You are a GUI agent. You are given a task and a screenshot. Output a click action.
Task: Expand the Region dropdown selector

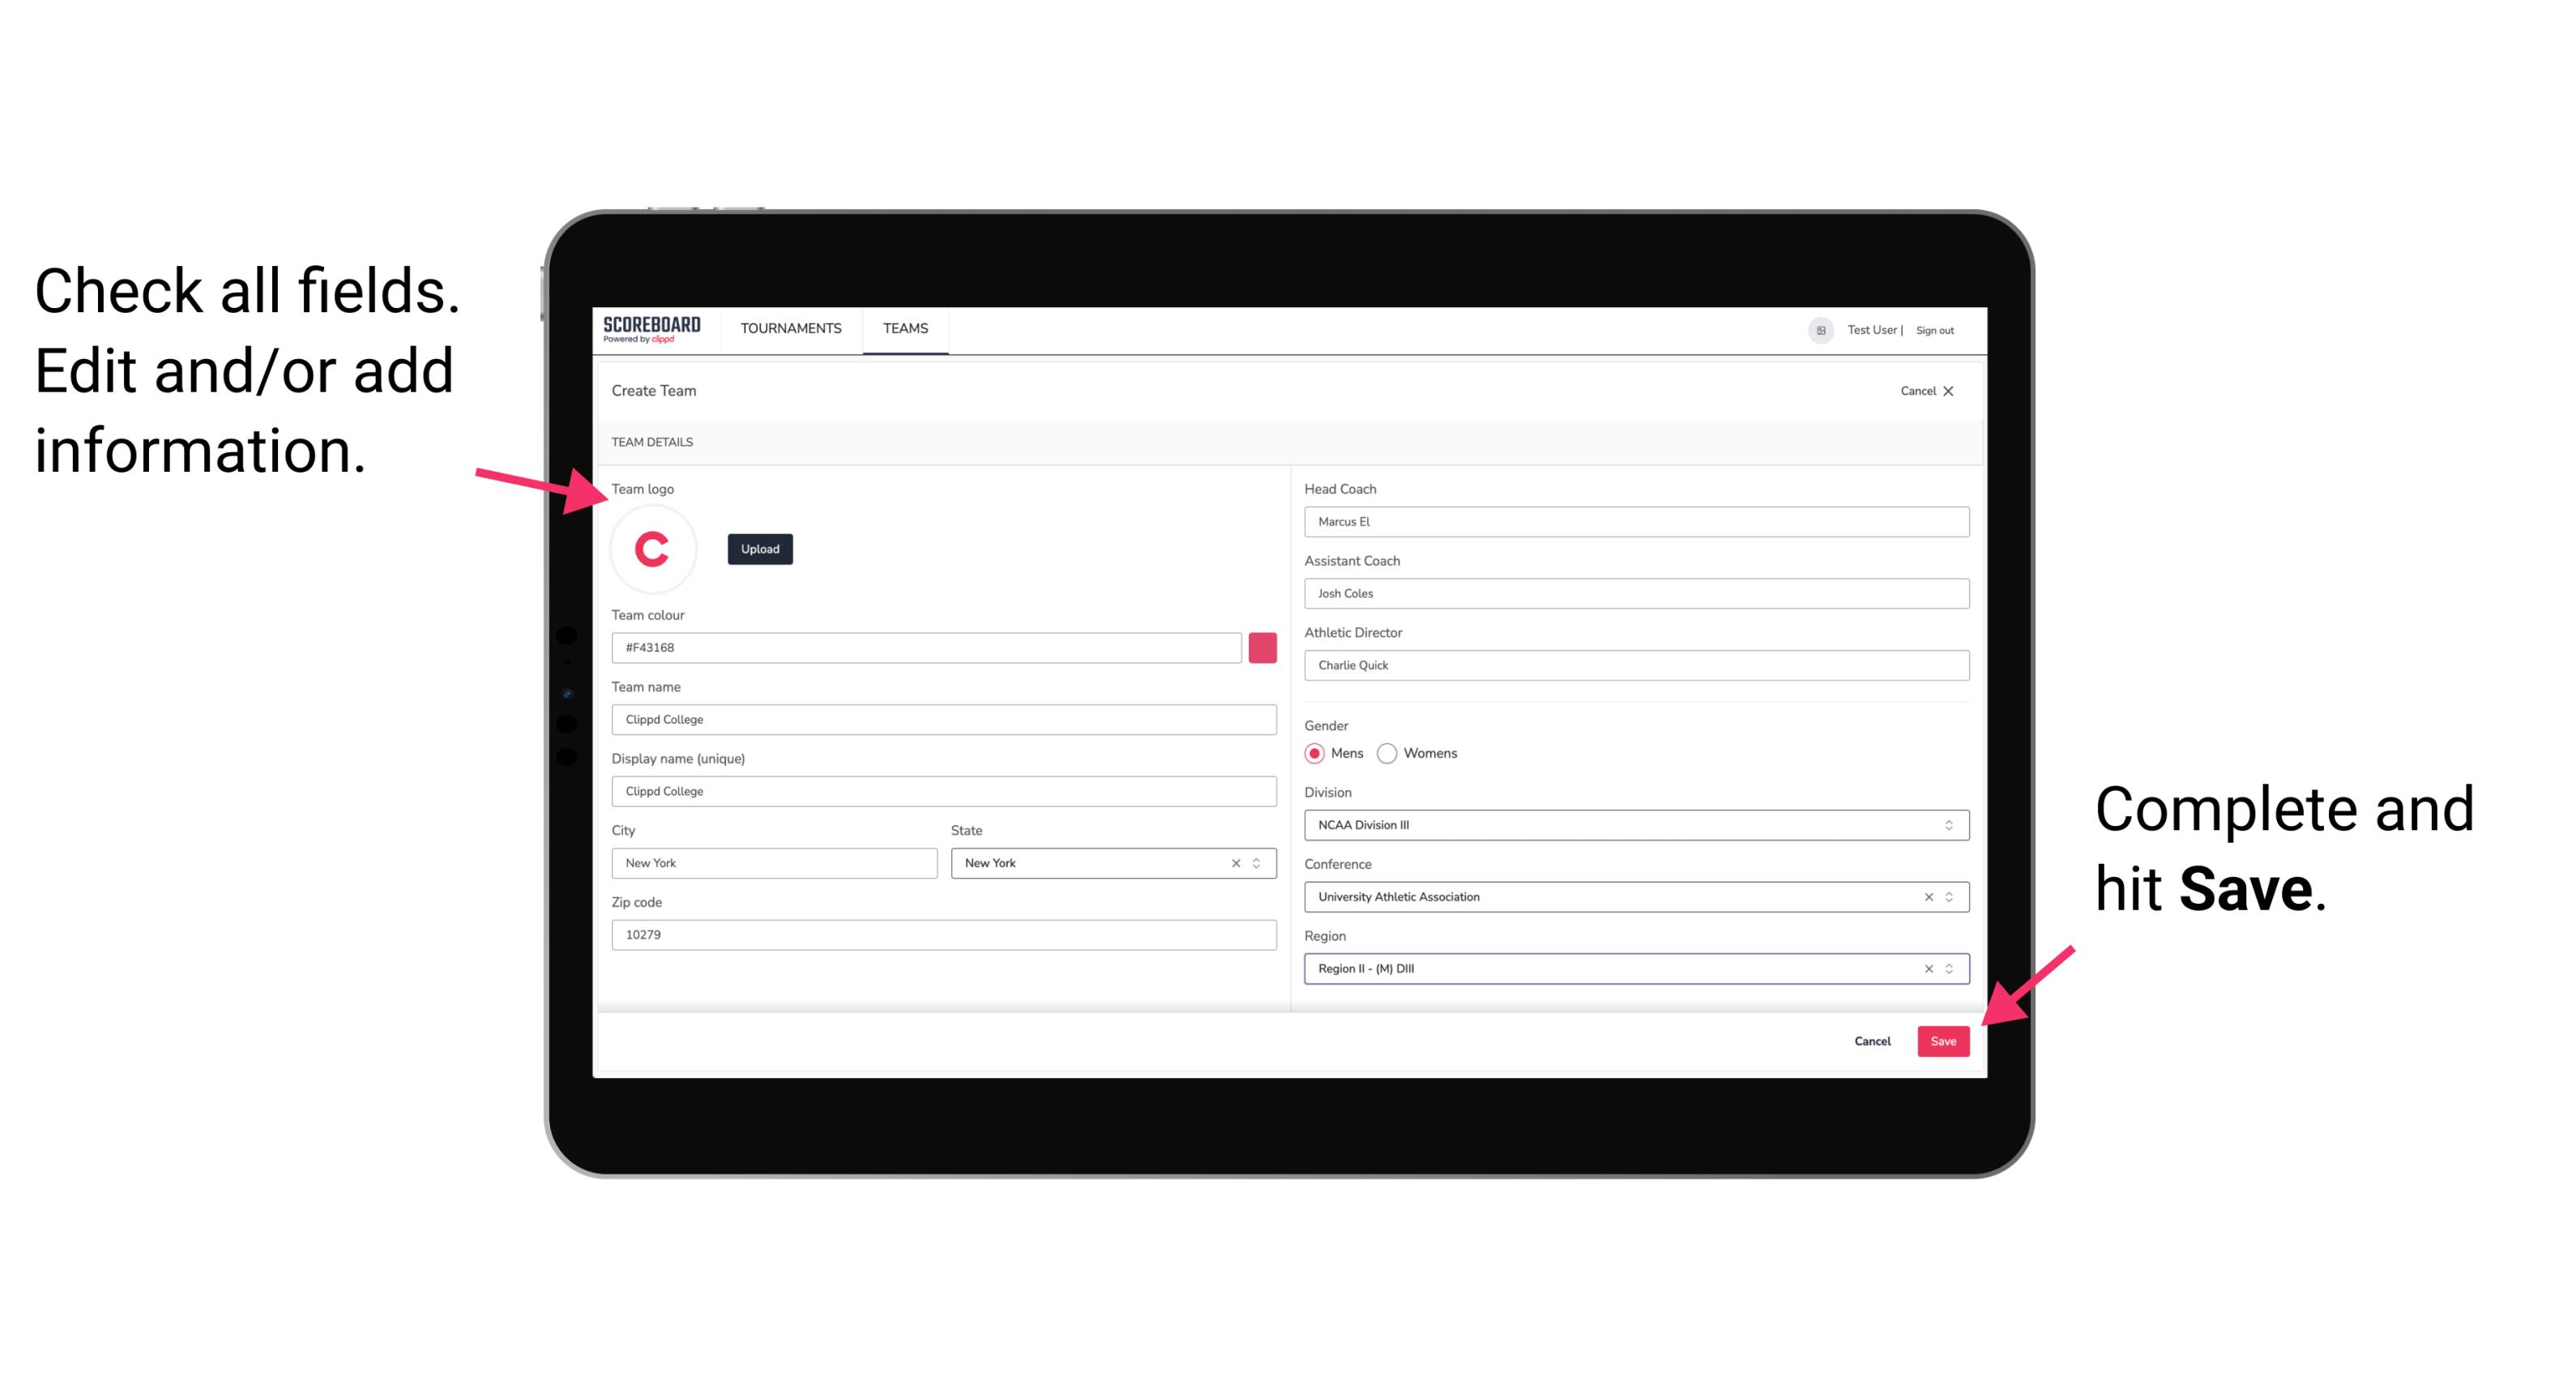click(x=1950, y=969)
